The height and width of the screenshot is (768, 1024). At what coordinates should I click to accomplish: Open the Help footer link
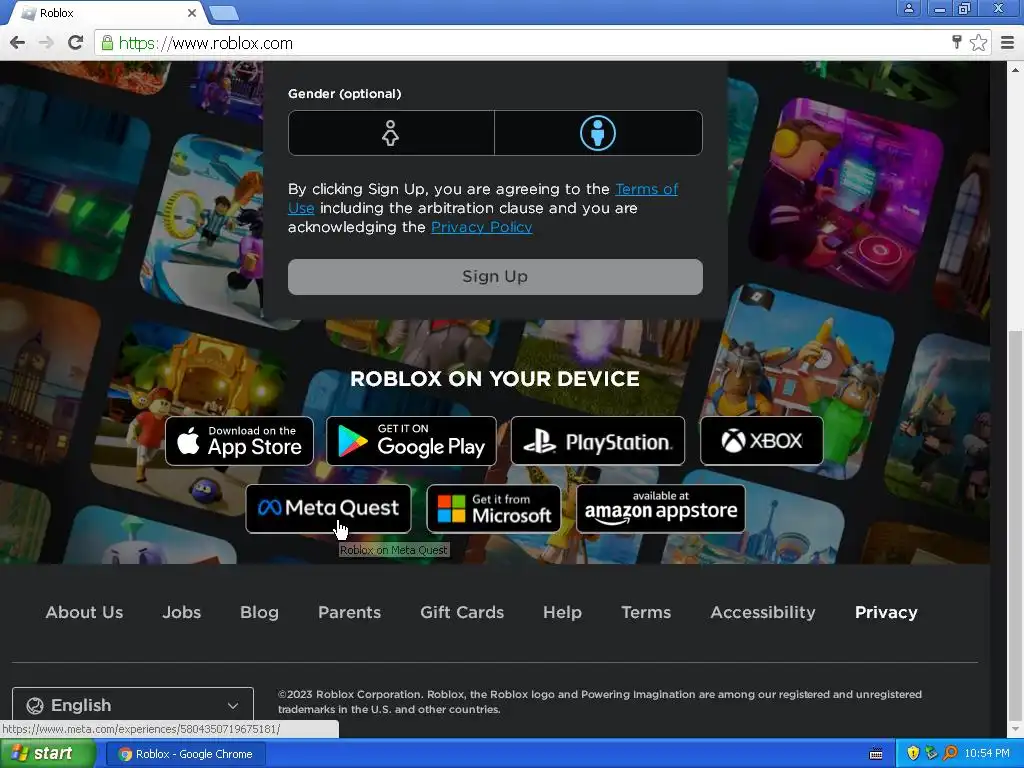(x=562, y=612)
